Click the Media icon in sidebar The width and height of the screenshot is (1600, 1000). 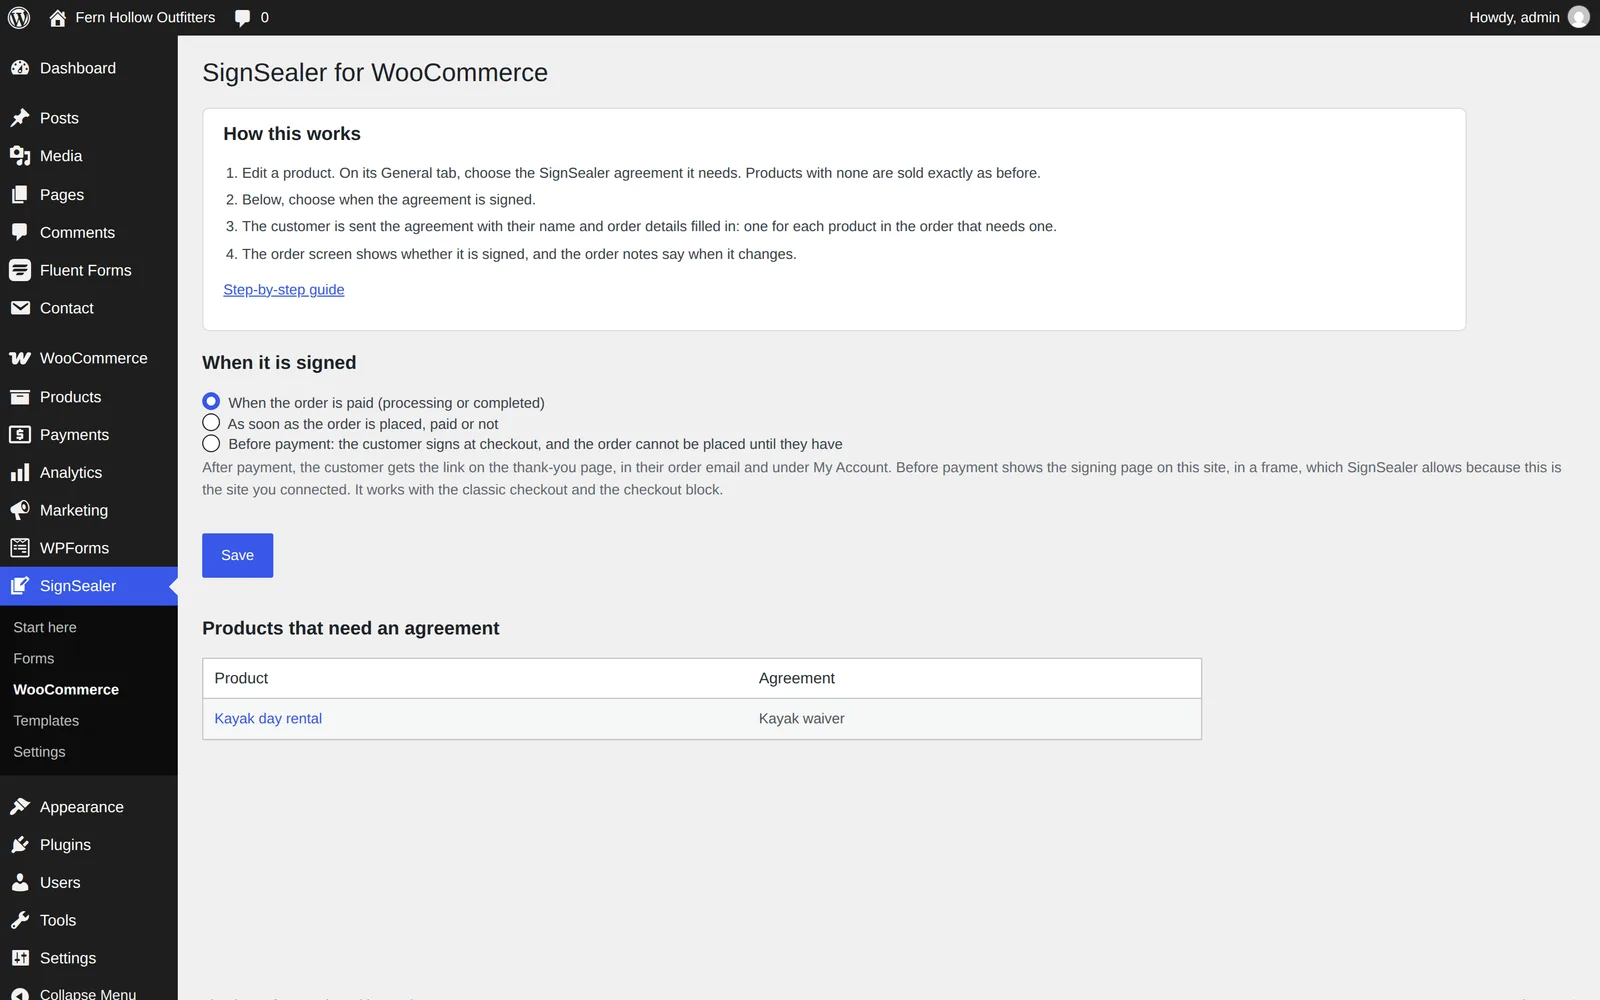click(x=20, y=156)
